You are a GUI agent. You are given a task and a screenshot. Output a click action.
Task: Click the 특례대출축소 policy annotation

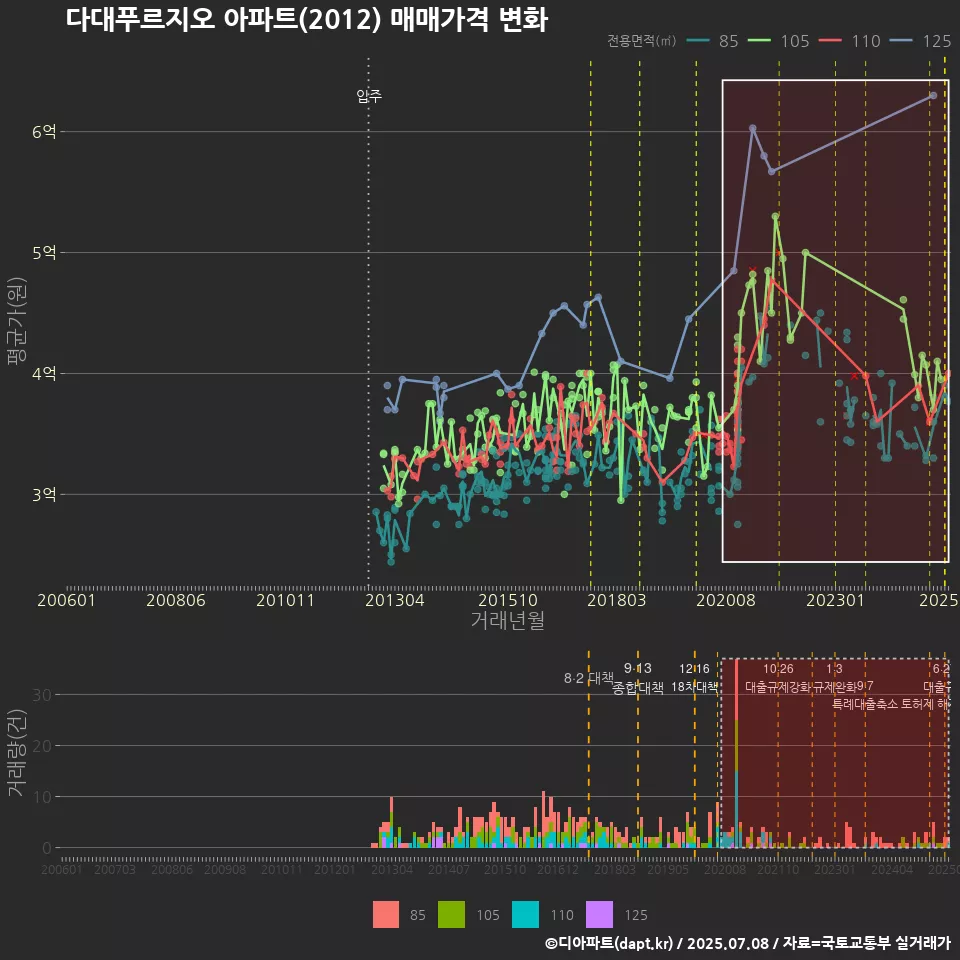864,704
